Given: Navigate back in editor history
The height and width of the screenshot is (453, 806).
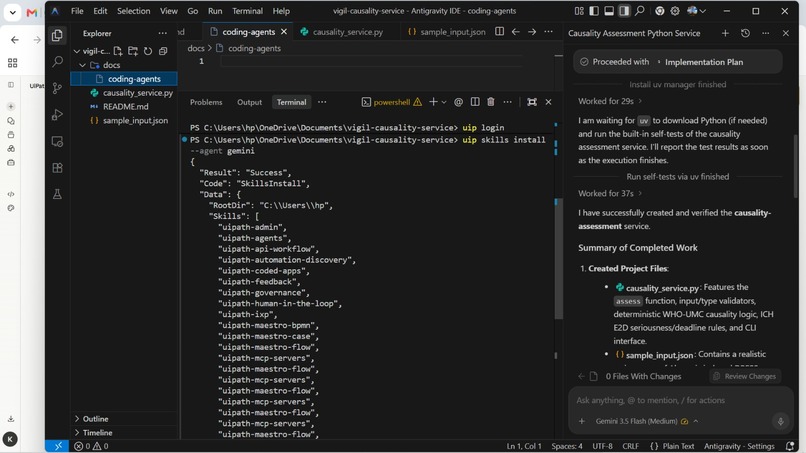Looking at the screenshot, I should coord(516,31).
